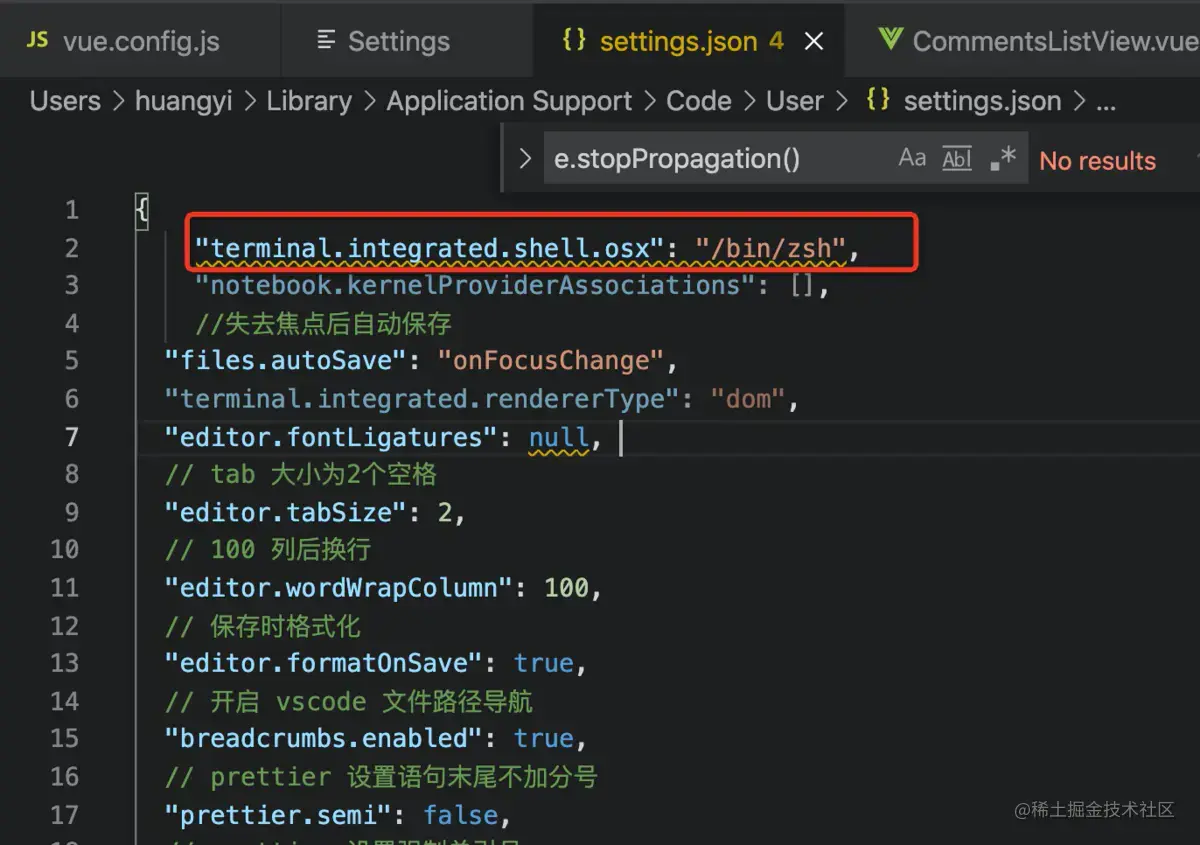Expand the replace field in find widget

click(524, 159)
